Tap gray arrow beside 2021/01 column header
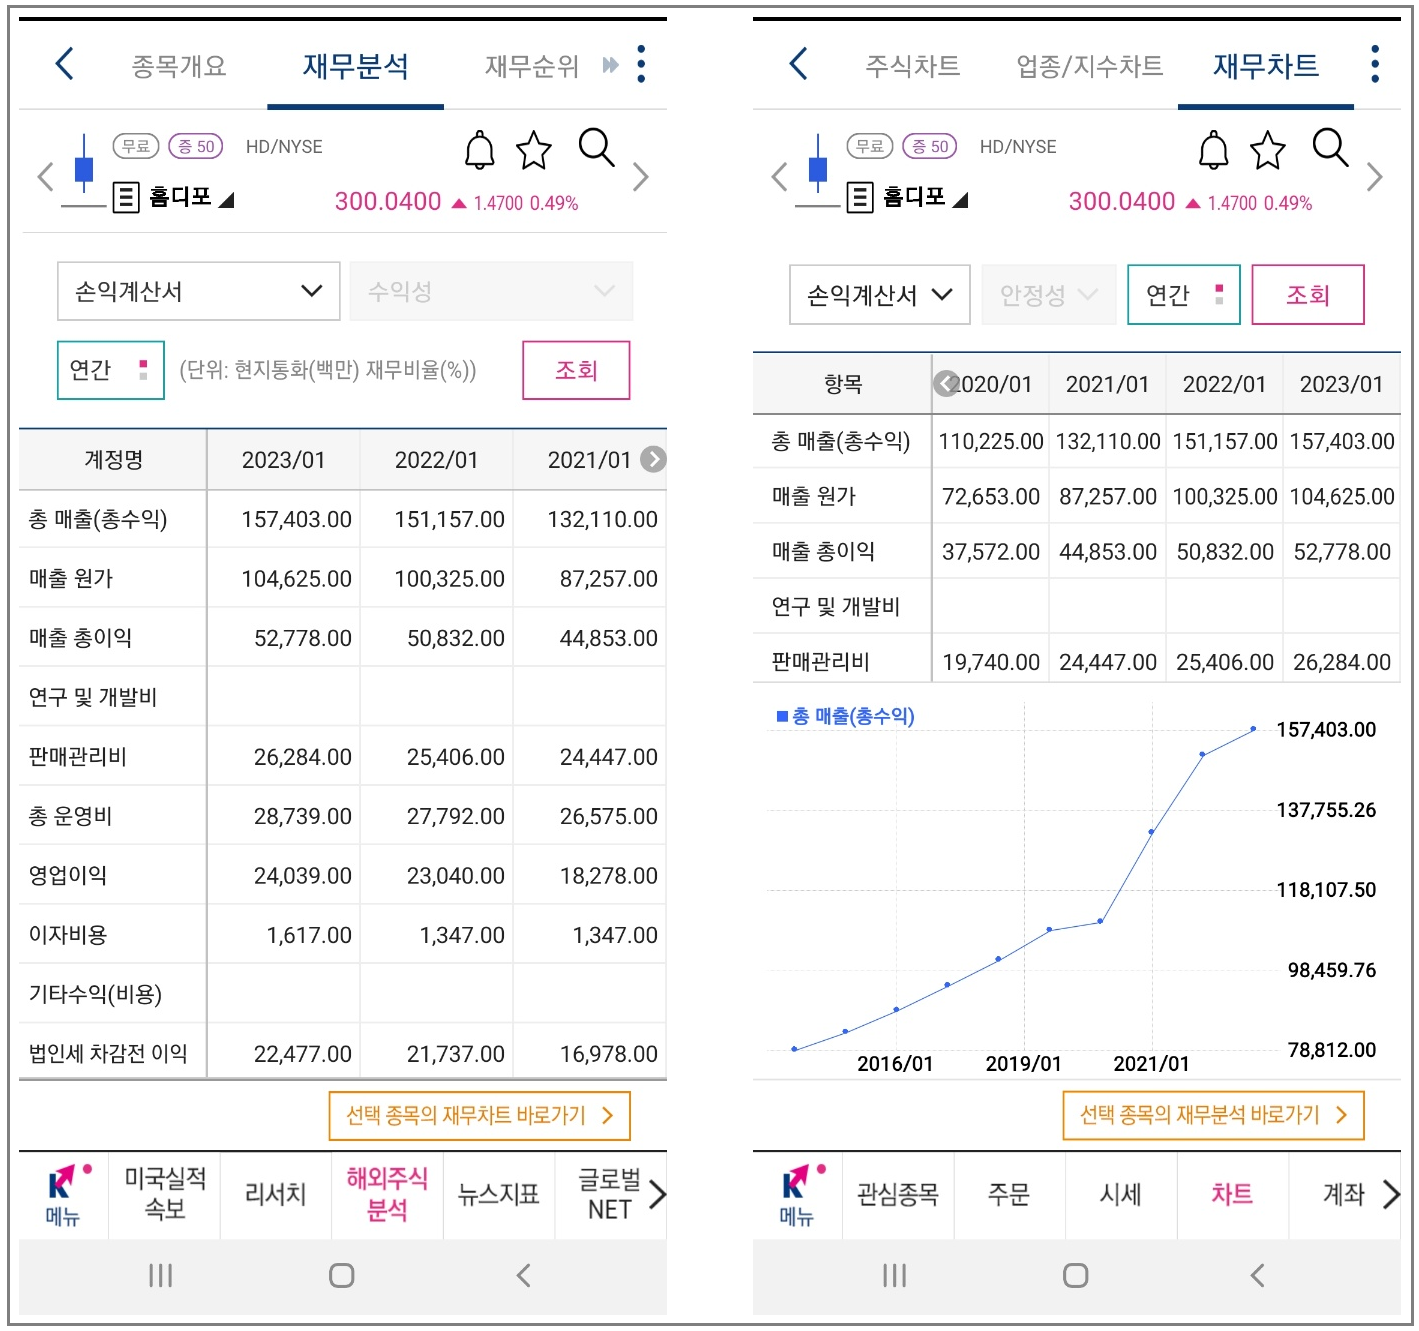 653,459
